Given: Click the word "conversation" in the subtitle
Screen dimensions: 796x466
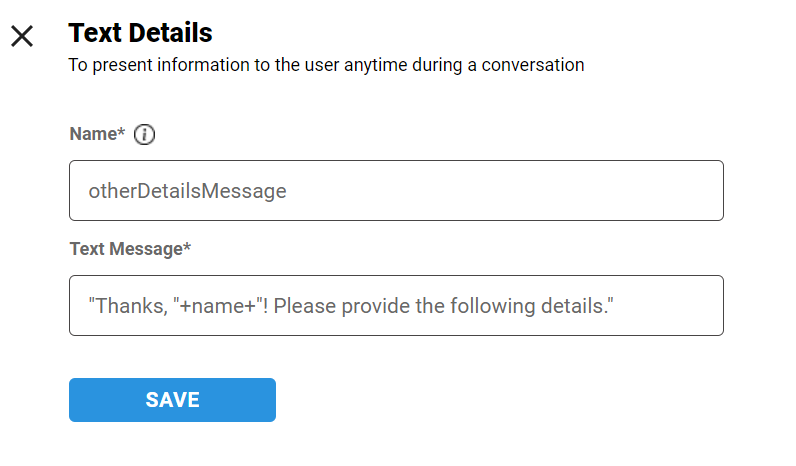Looking at the screenshot, I should point(535,65).
